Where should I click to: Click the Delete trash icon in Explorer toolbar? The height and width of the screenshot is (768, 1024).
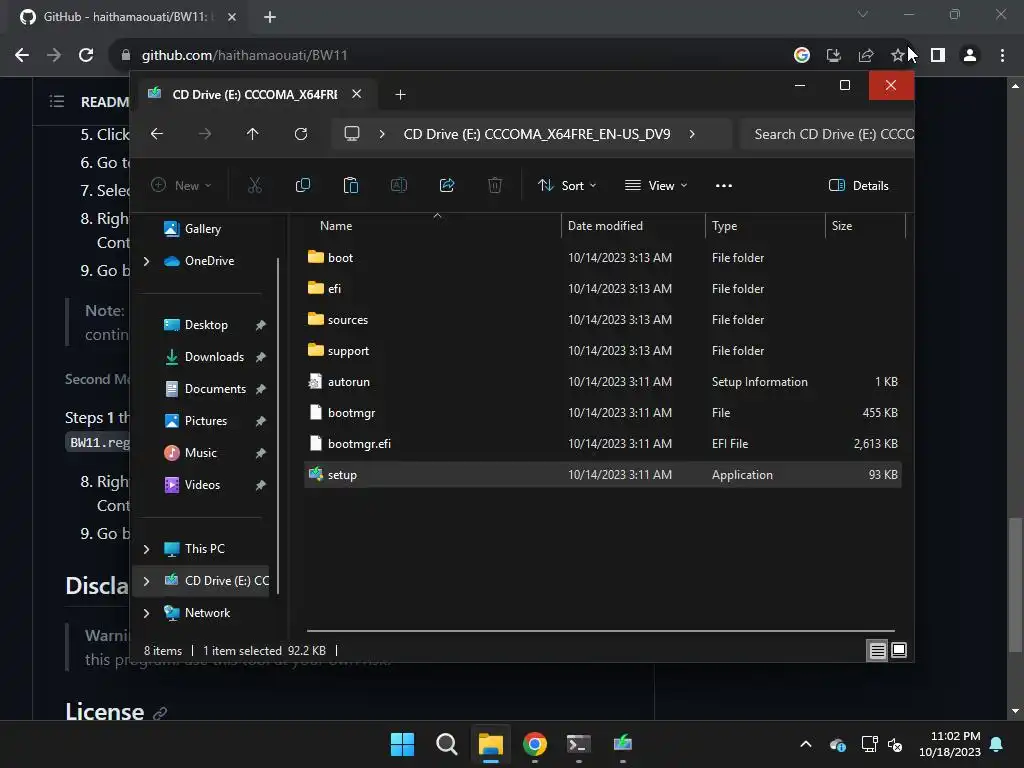pyautogui.click(x=495, y=185)
